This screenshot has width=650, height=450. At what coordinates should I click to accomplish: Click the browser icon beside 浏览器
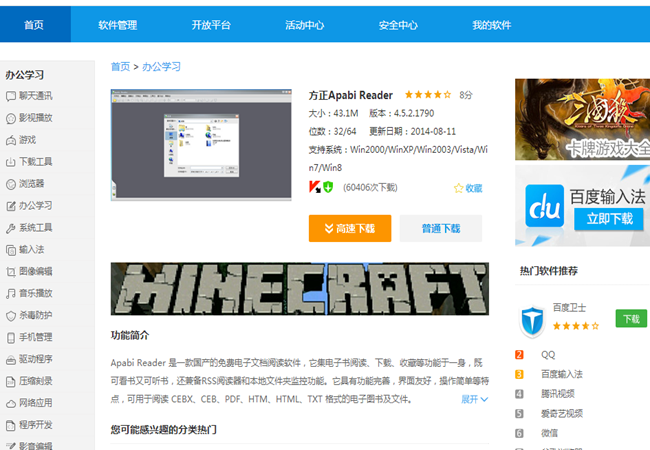coord(11,184)
